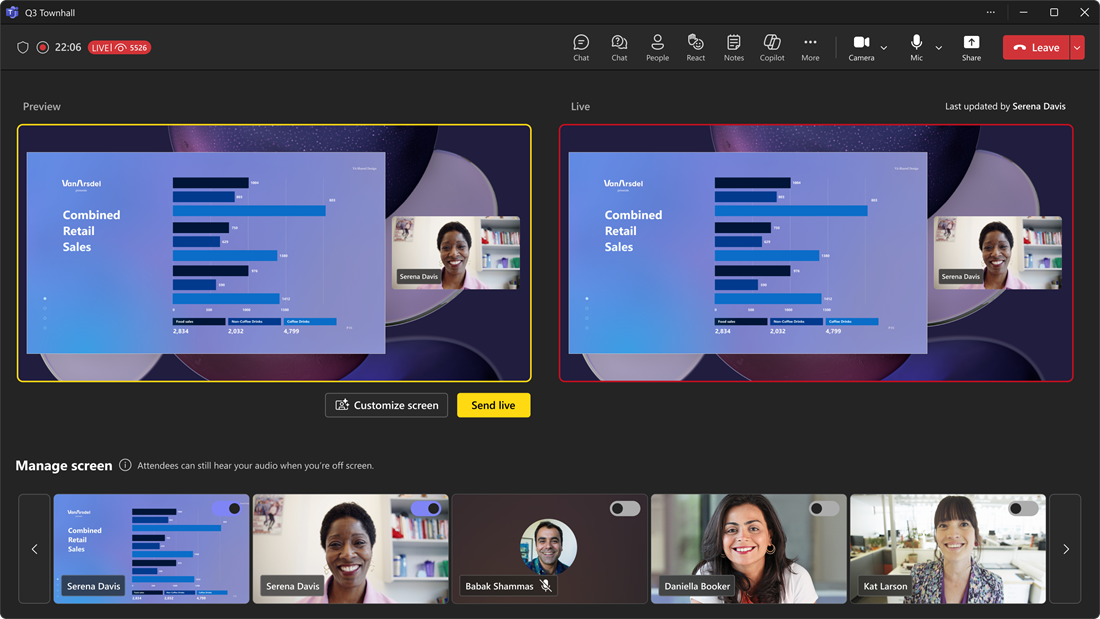
Task: Click Customize screen button
Action: pyautogui.click(x=387, y=405)
